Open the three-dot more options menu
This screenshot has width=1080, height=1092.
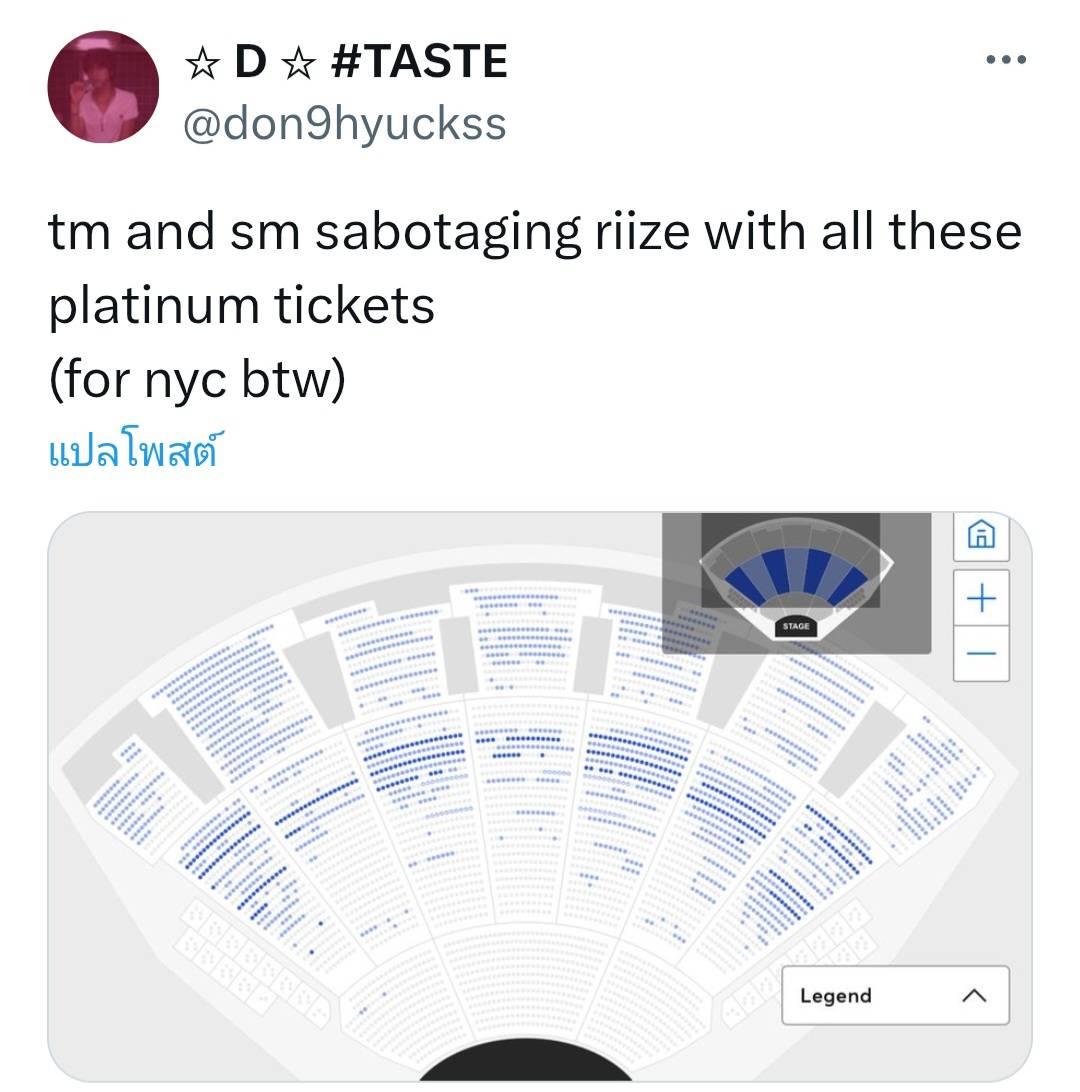(x=1005, y=60)
